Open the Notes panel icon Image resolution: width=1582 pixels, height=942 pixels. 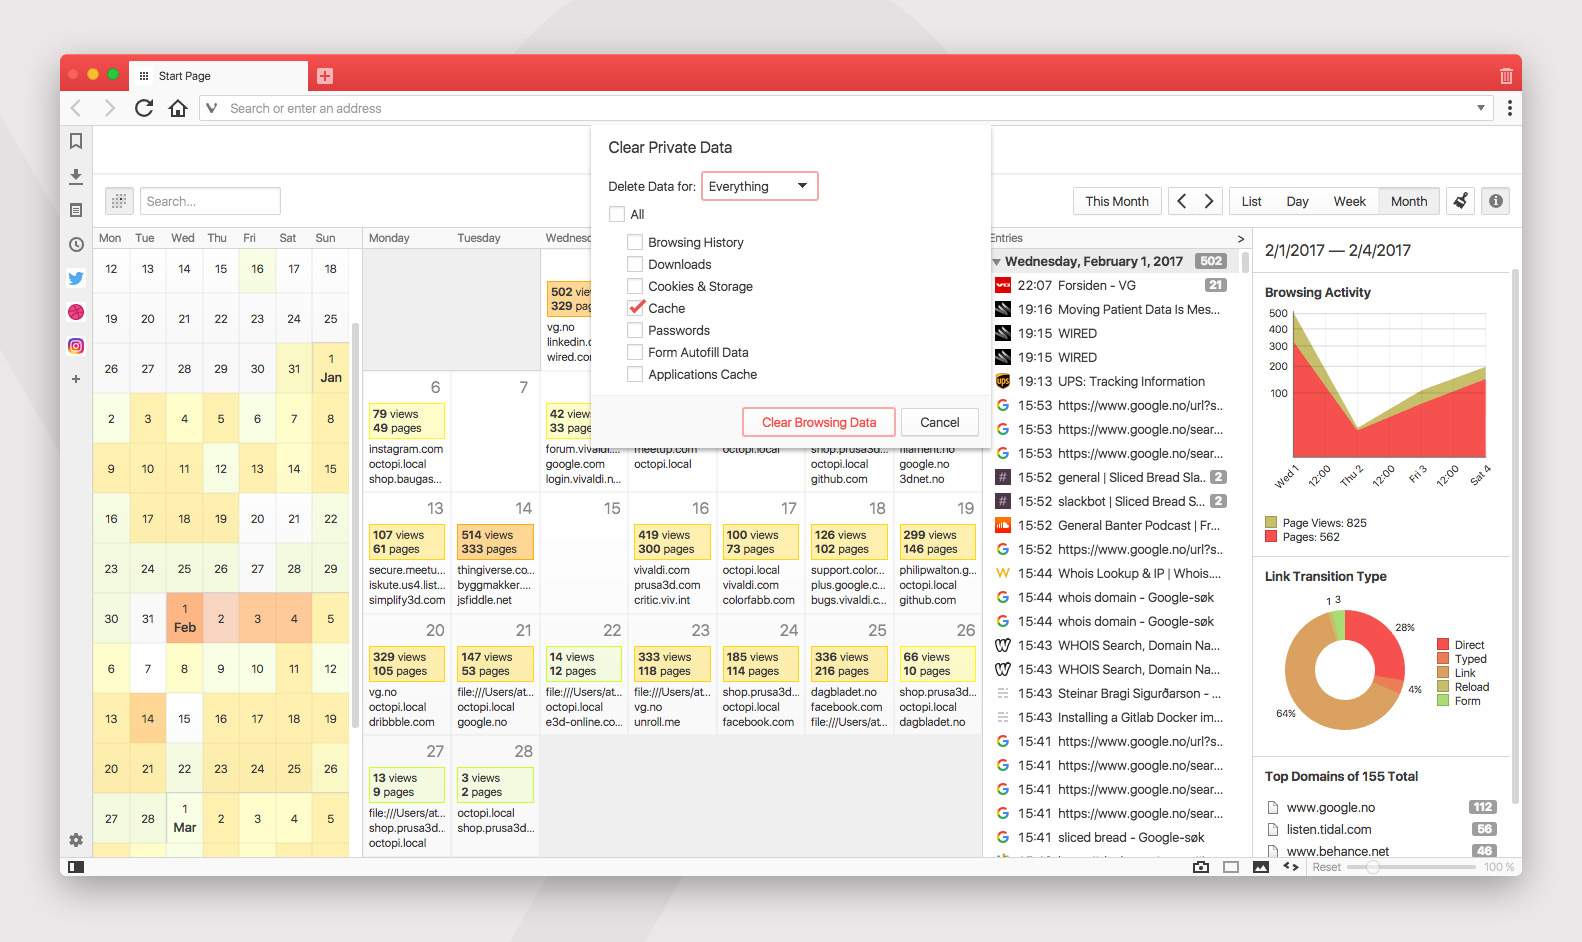[x=76, y=210]
